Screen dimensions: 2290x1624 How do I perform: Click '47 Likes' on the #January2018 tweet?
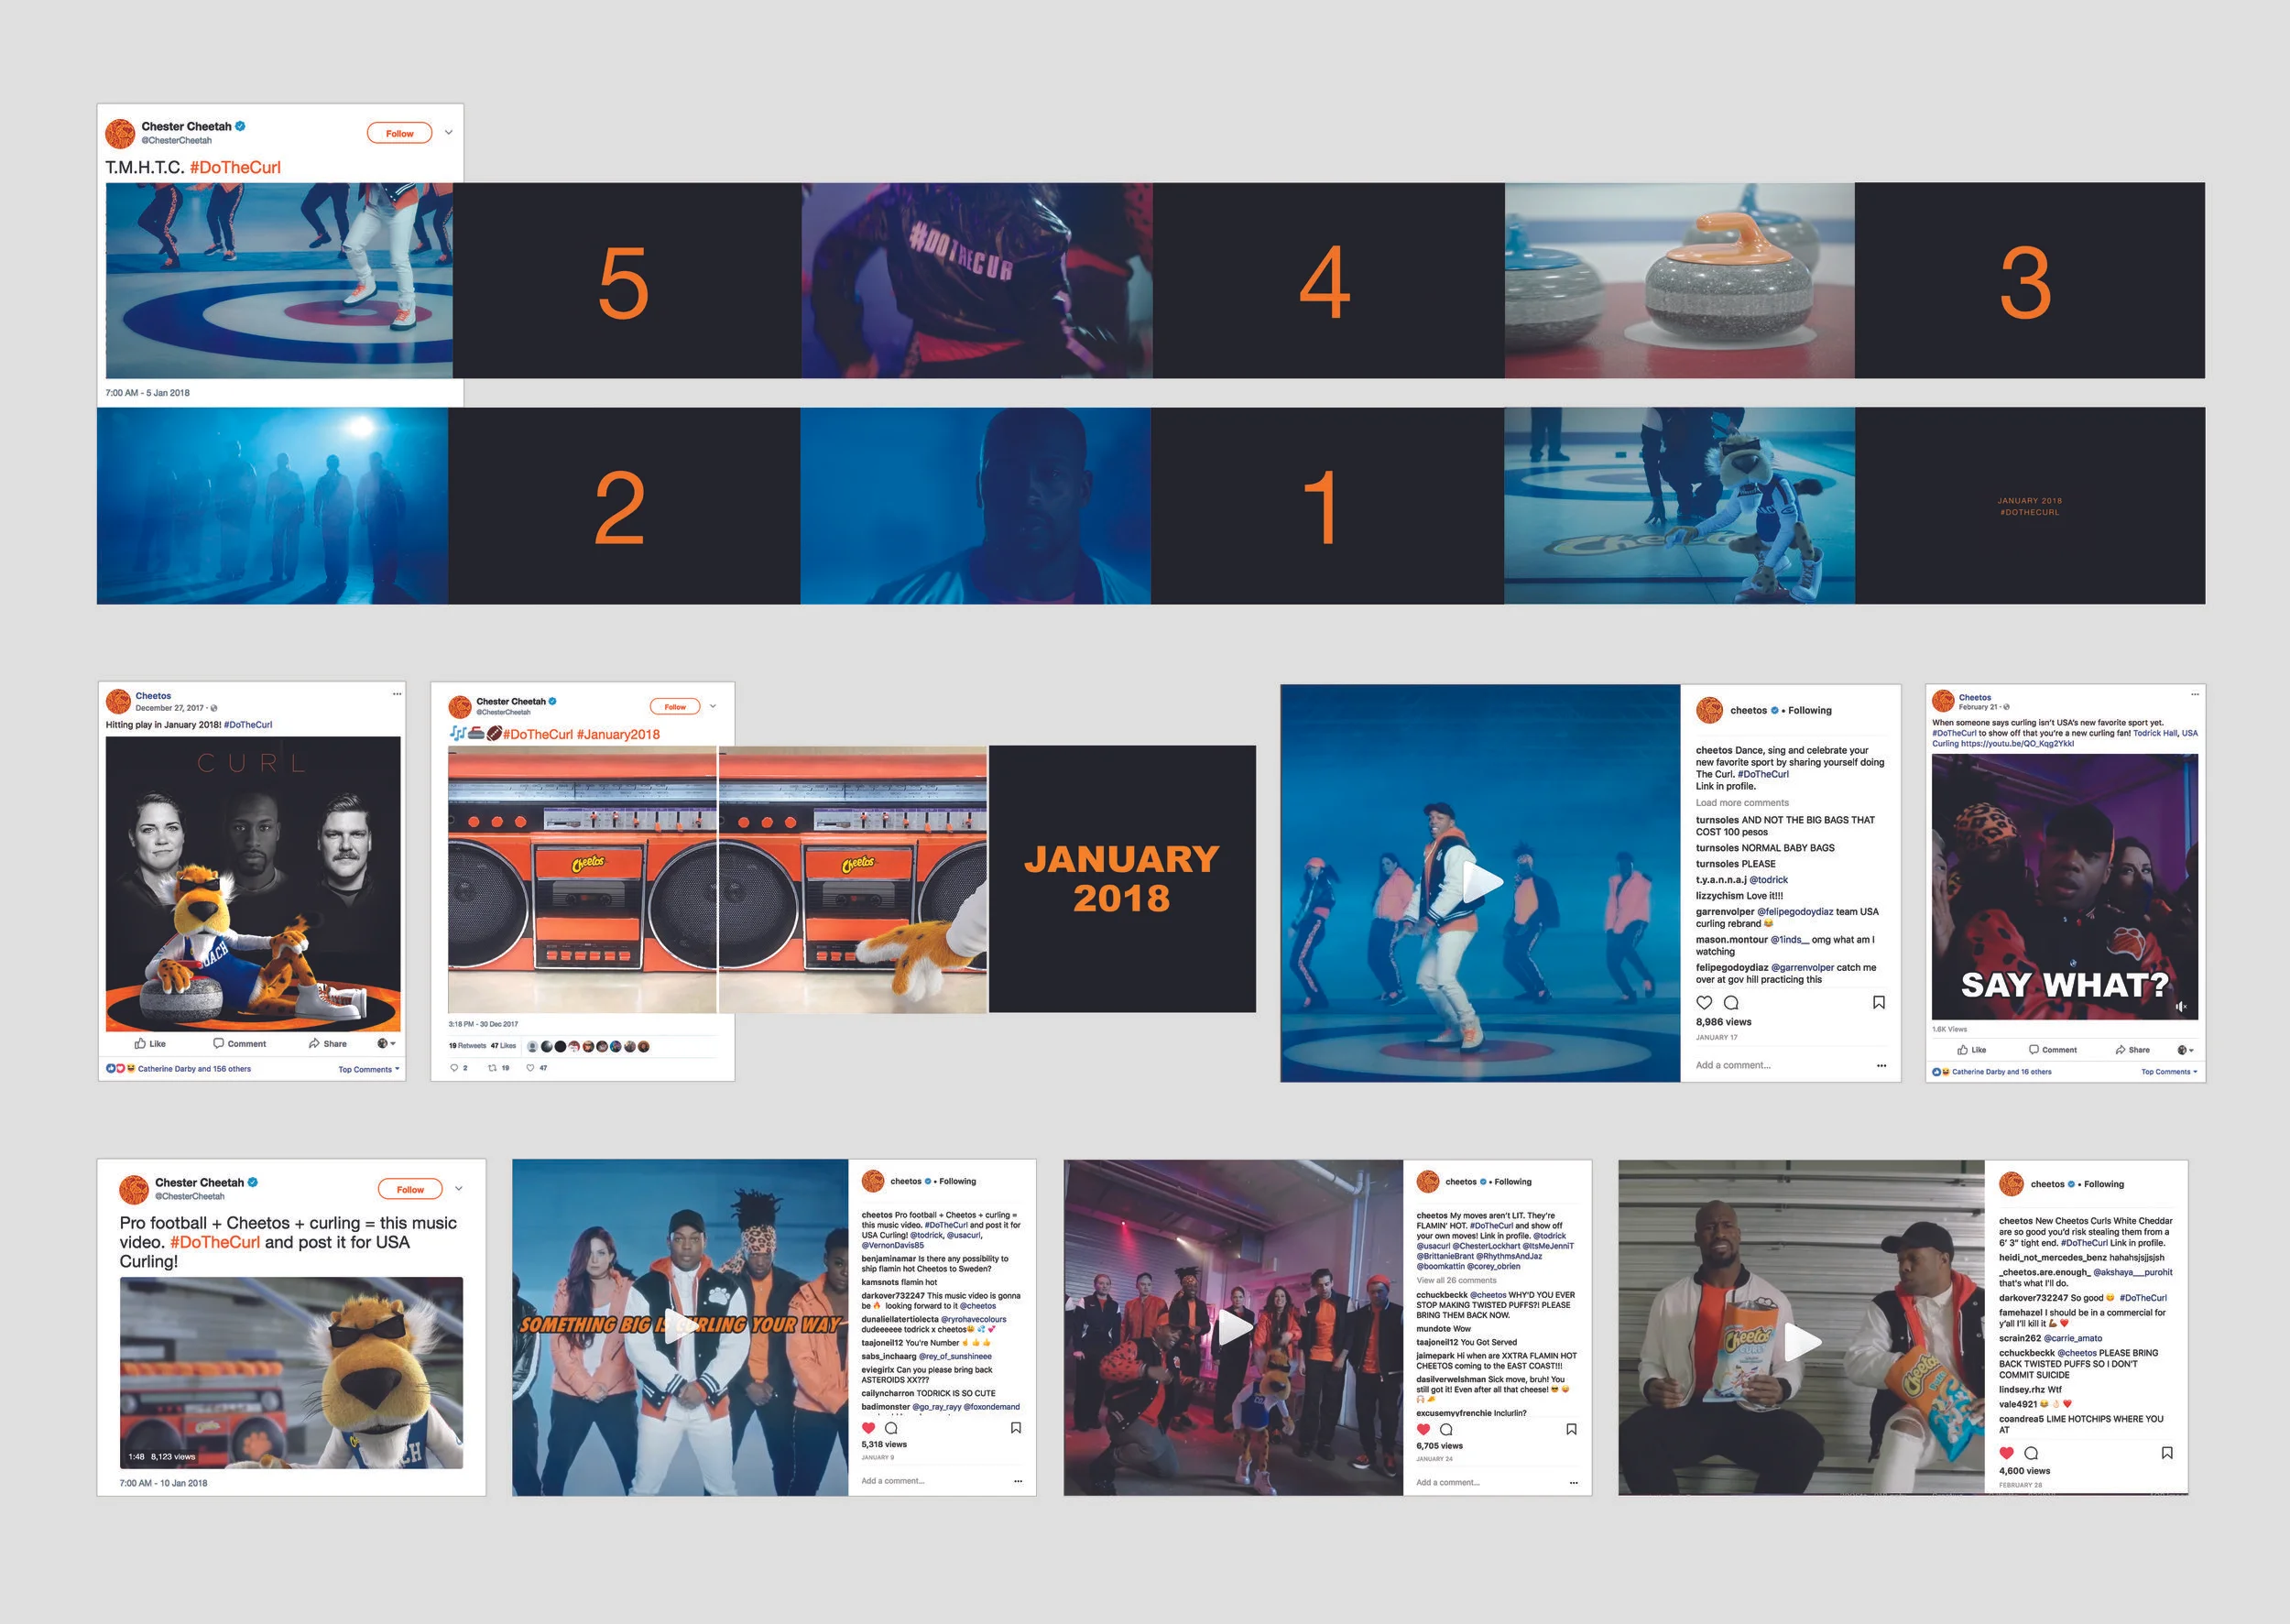[503, 1046]
